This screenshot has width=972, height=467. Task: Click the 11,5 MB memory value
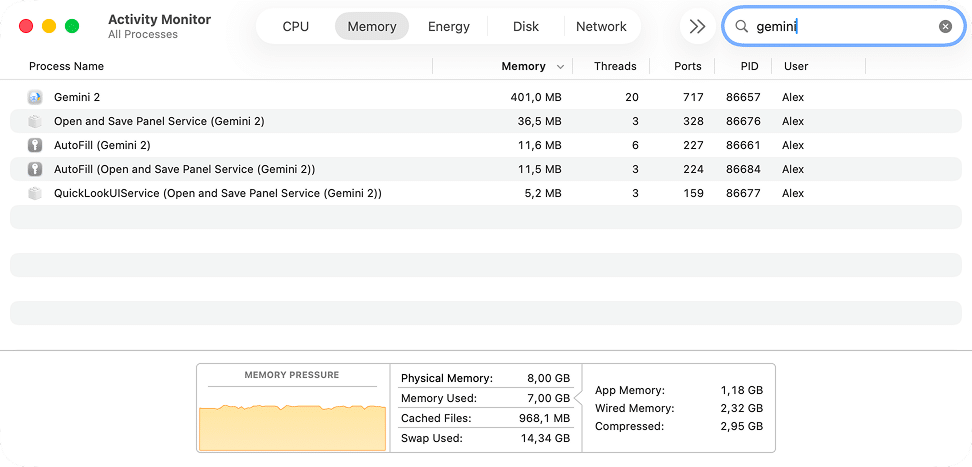(x=540, y=169)
